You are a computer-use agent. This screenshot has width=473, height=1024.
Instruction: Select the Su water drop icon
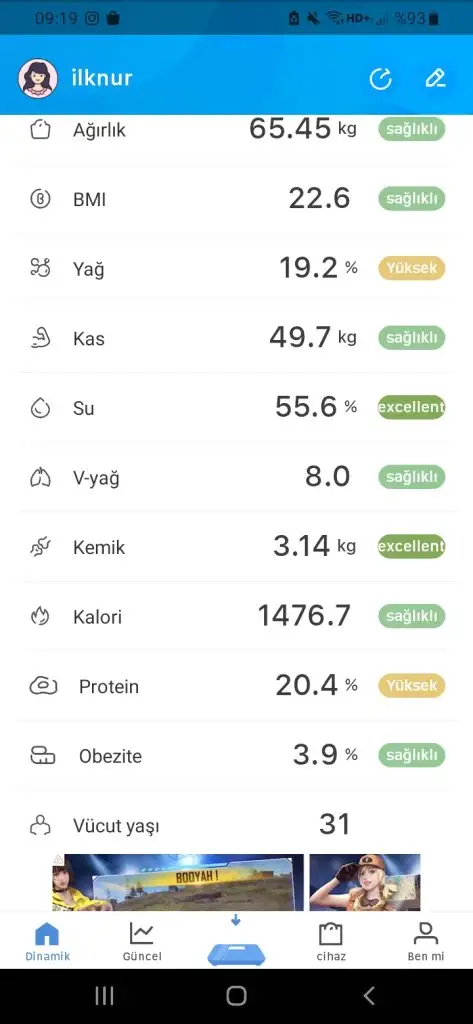coord(41,408)
